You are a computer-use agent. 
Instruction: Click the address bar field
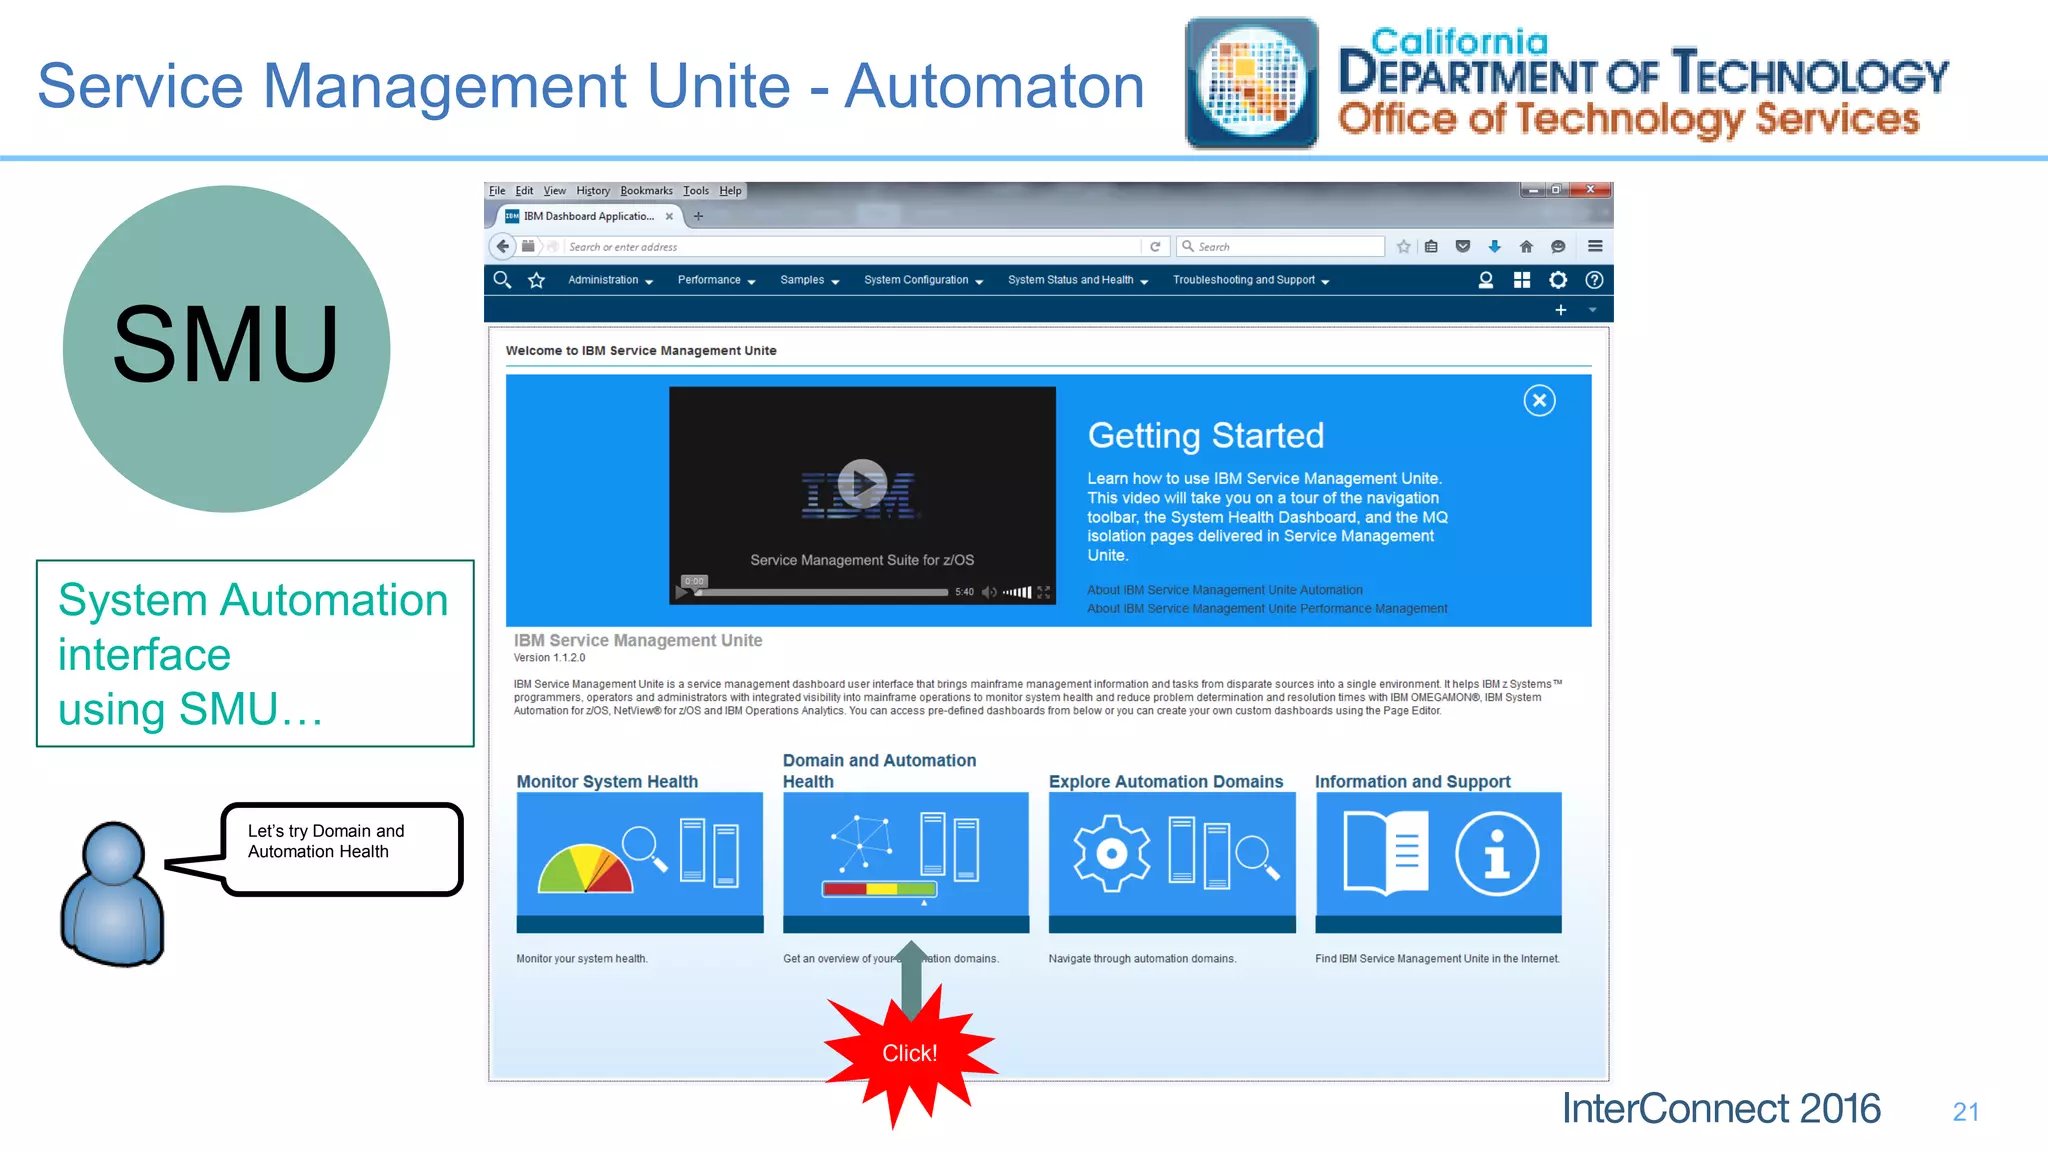pos(852,246)
